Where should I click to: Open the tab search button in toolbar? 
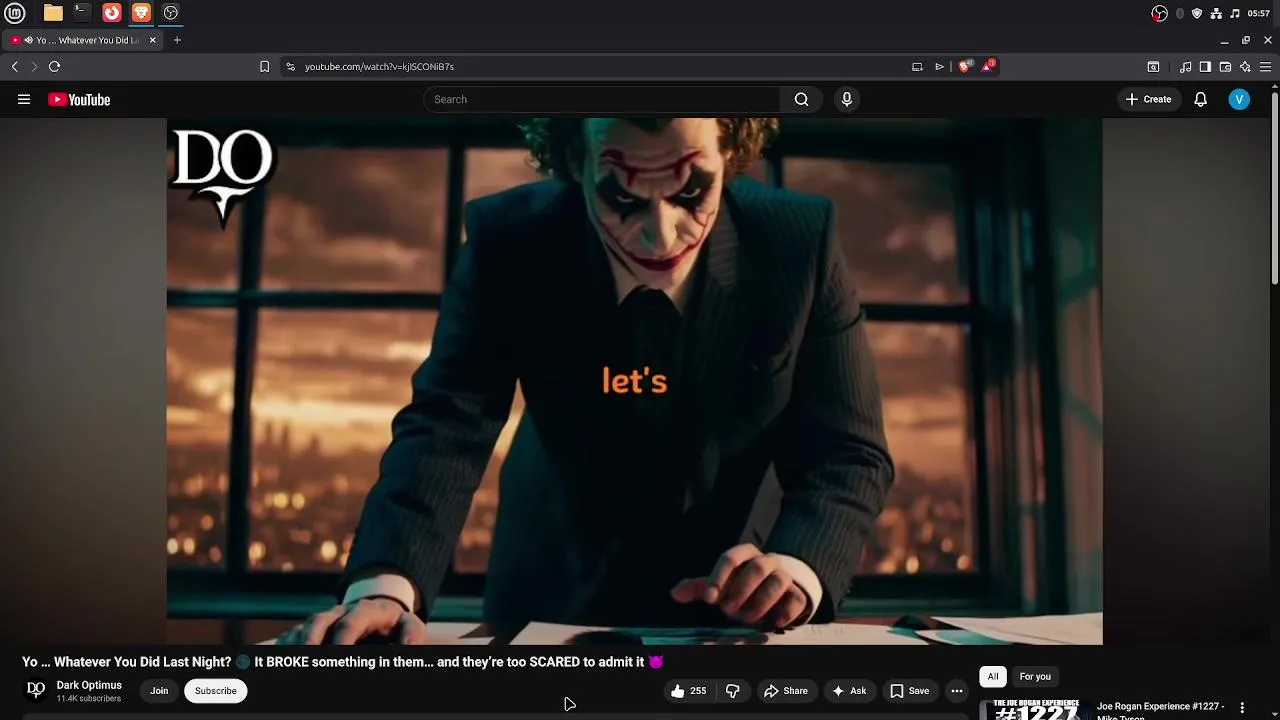[x=1153, y=67]
